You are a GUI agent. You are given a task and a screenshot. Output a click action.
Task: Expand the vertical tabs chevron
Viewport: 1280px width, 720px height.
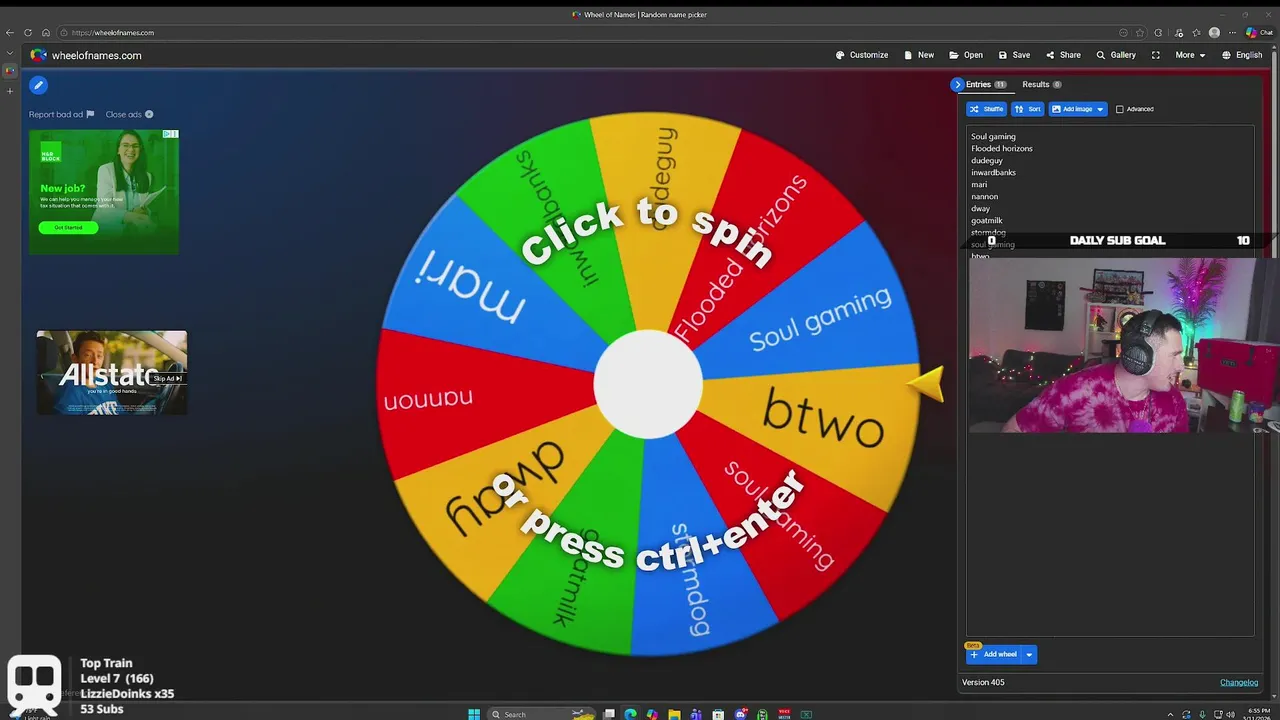[x=10, y=53]
